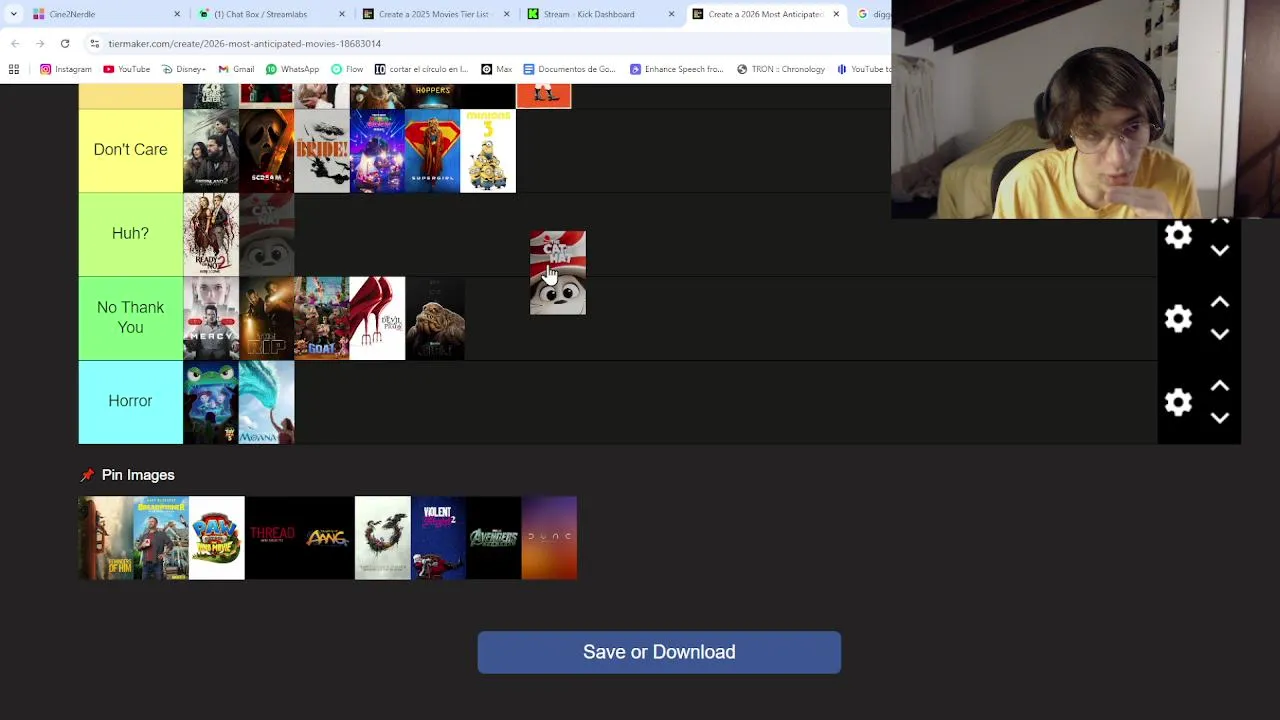Close the Kick Dashboard tab
This screenshot has width=1280, height=720.
[671, 14]
